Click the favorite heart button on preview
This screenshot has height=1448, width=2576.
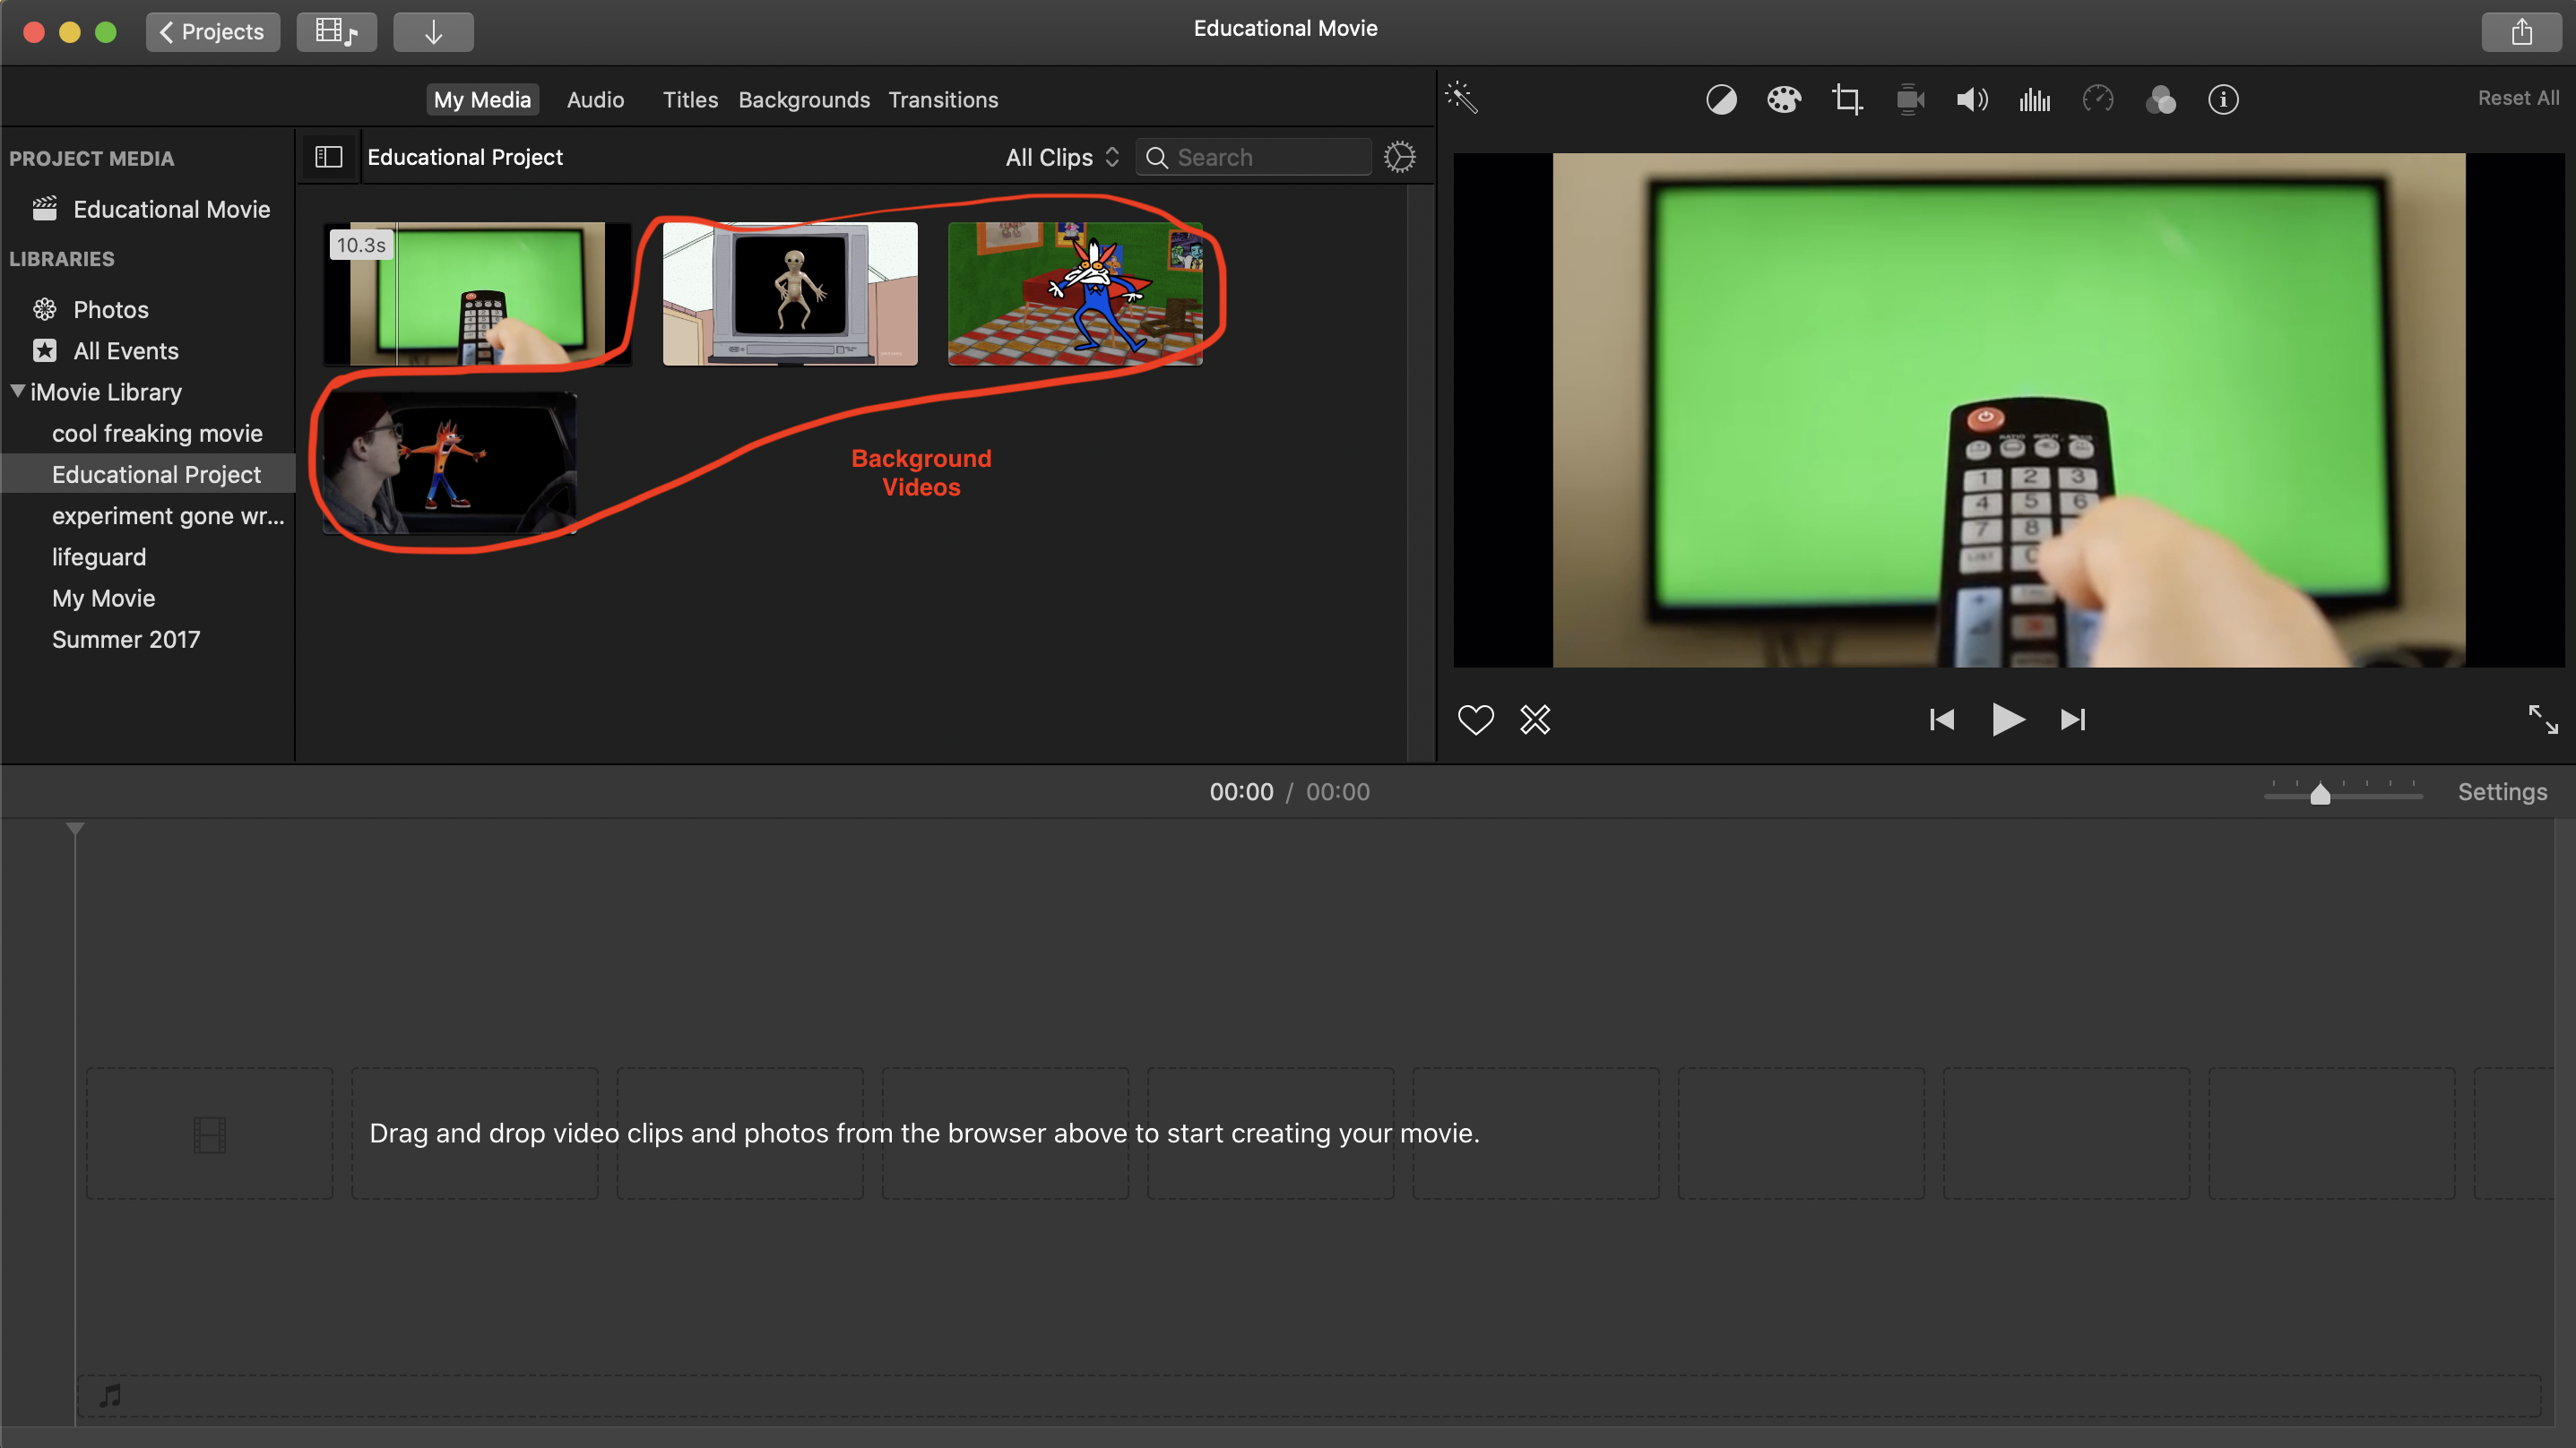(1475, 720)
